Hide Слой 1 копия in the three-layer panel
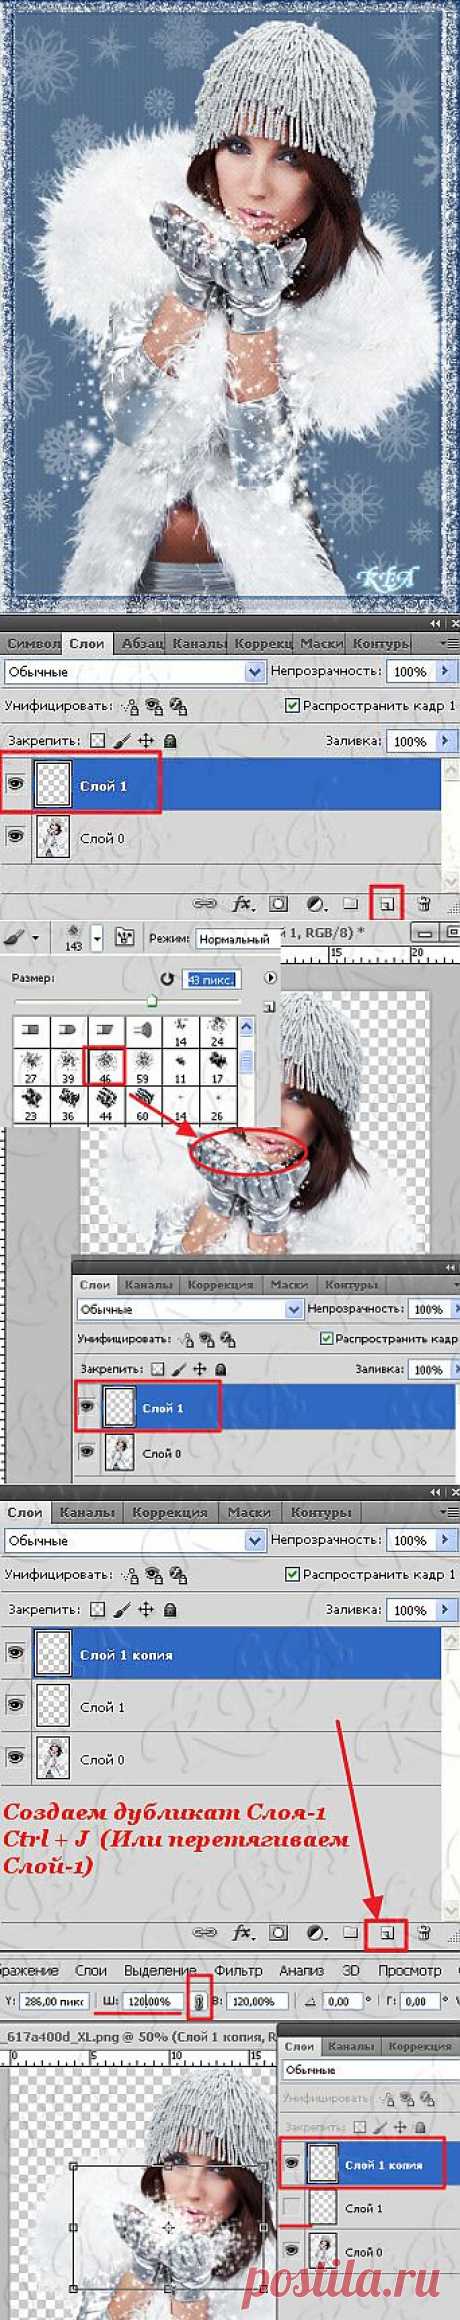Viewport: 460px width, 2320px height. tap(15, 1653)
